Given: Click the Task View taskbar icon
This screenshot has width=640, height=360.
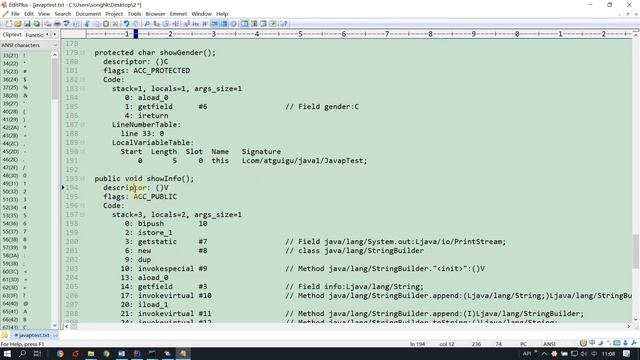Looking at the screenshot, I should tap(37, 353).
